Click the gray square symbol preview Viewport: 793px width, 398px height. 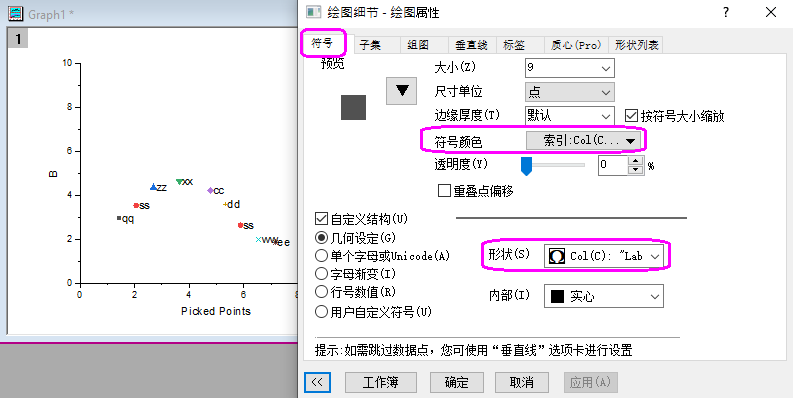[353, 107]
